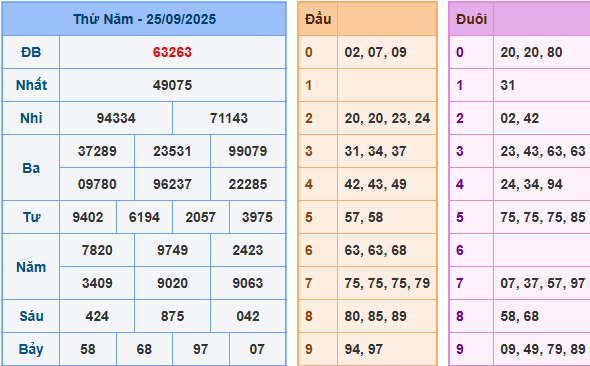Select Đuôi row 5 values 75, 75, 75, 85
The width and height of the screenshot is (590, 366).
[x=543, y=217]
